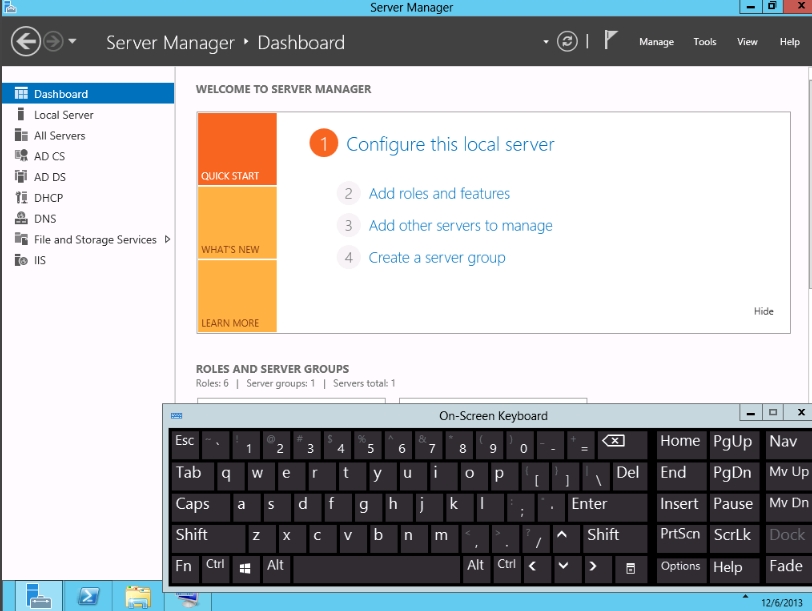Click Create a server group link
This screenshot has width=812, height=611.
[437, 258]
